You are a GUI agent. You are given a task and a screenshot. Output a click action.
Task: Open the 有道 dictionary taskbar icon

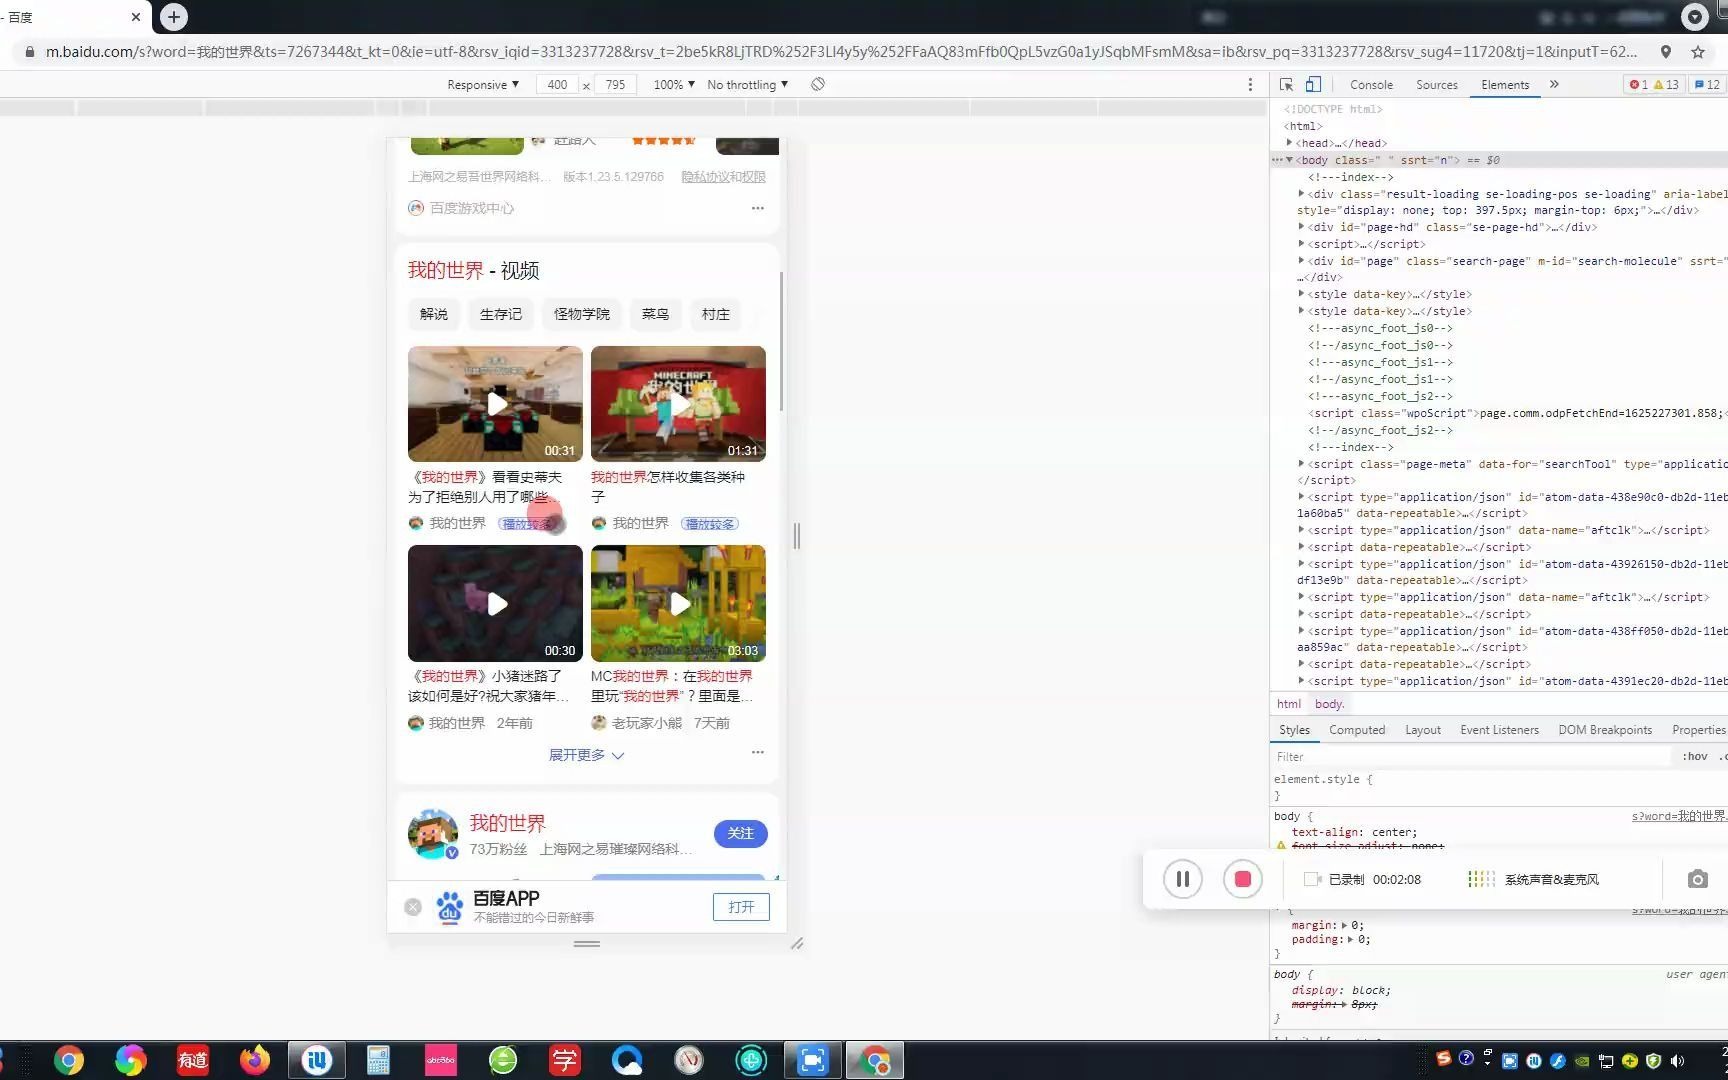point(193,1061)
